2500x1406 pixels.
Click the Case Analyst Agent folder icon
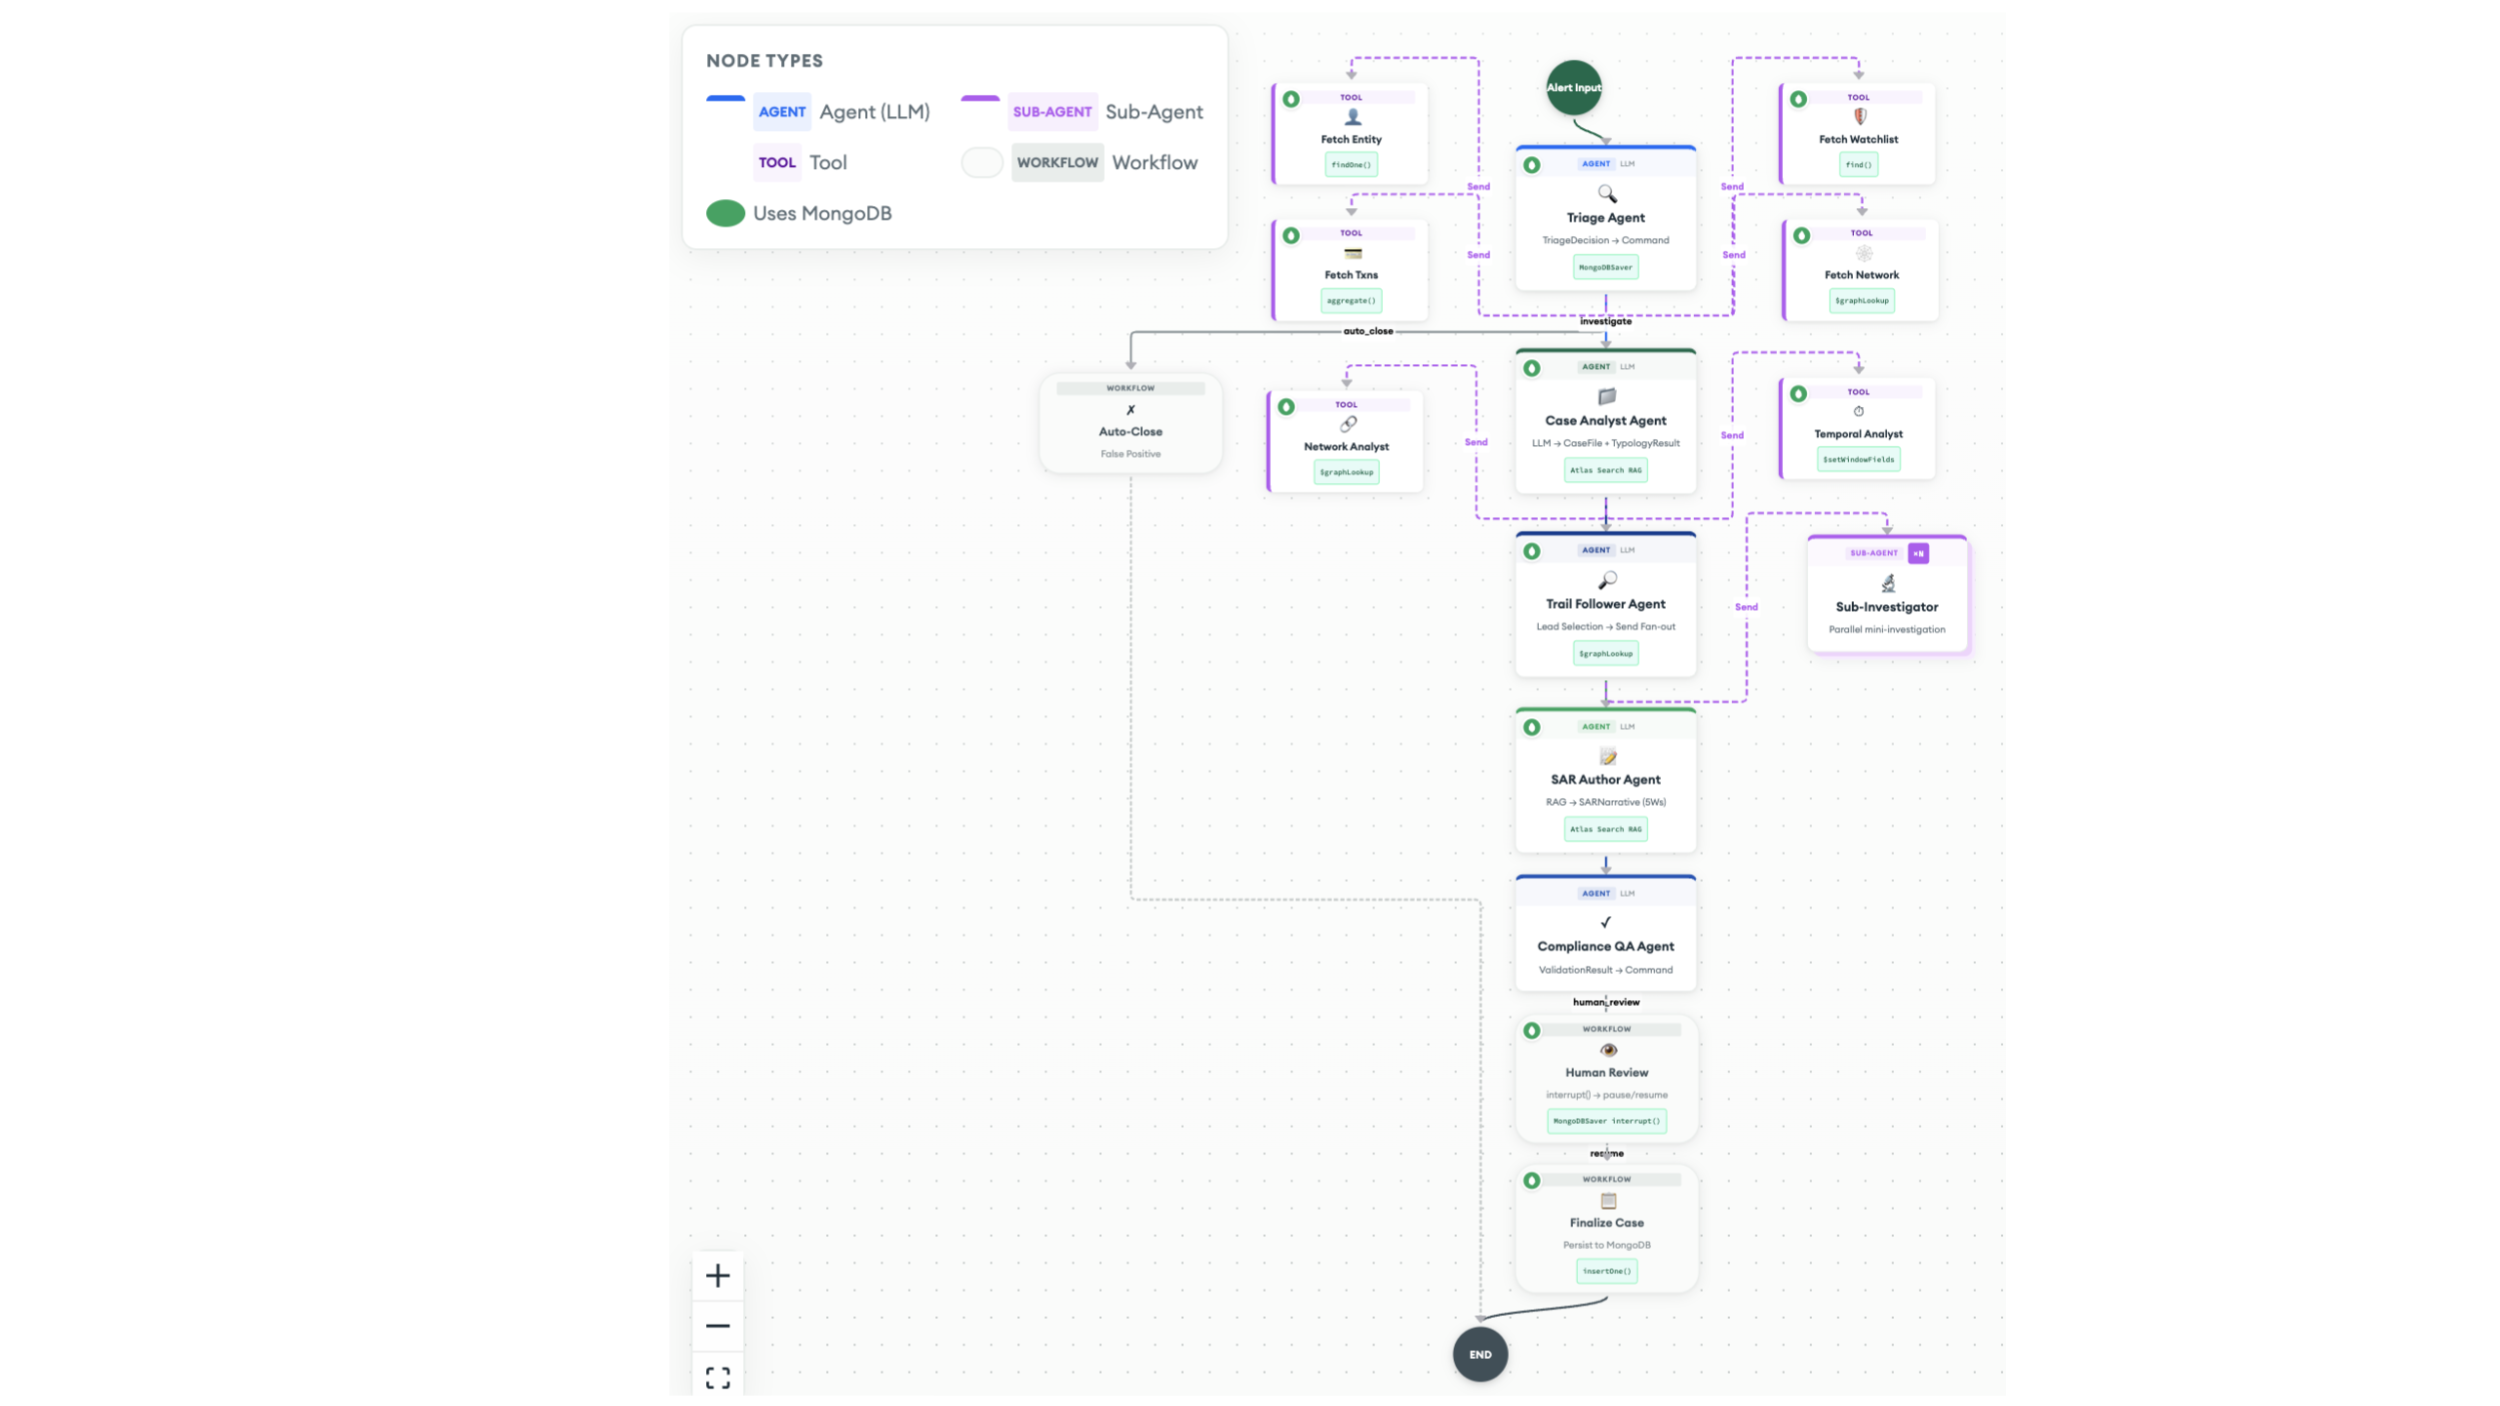(x=1606, y=396)
